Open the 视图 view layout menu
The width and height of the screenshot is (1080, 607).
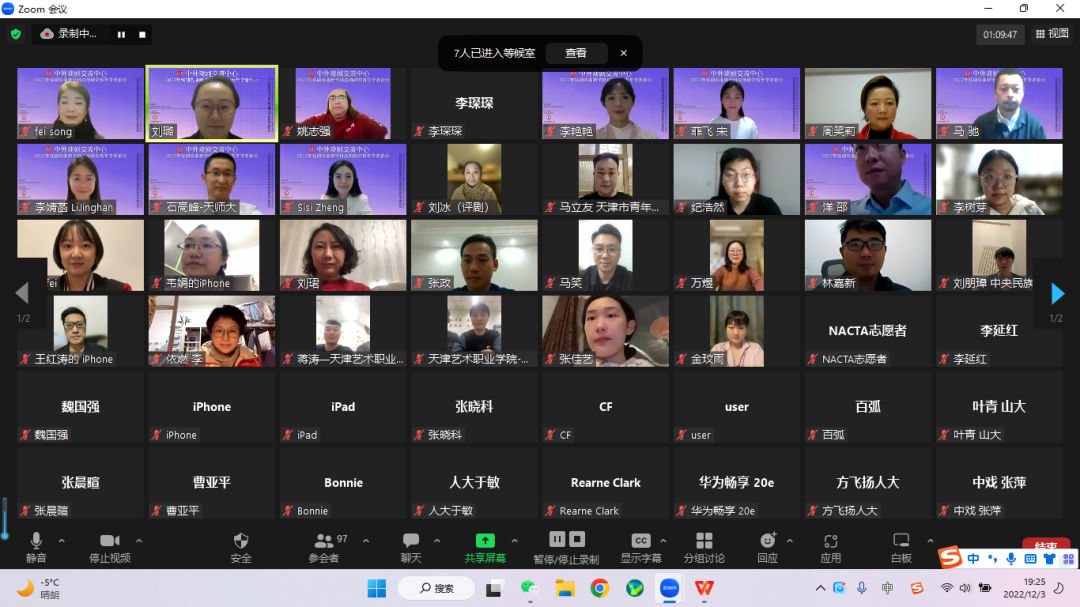click(x=1053, y=34)
